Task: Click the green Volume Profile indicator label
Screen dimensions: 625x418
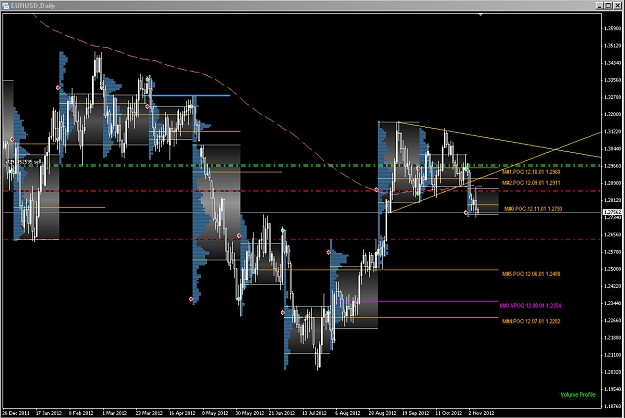Action: point(578,395)
